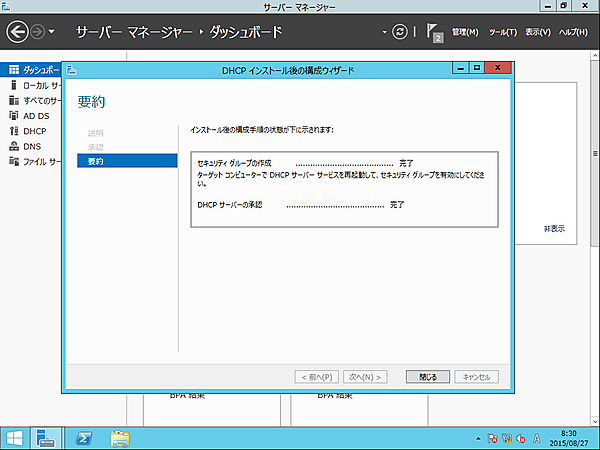Click the 要約 heading text
Image resolution: width=600 pixels, height=450 pixels.
[91, 101]
